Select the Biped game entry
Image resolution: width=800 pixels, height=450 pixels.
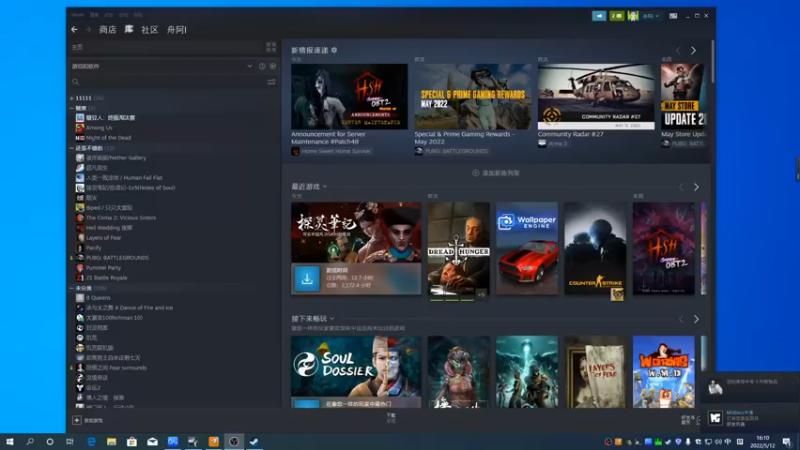point(109,208)
